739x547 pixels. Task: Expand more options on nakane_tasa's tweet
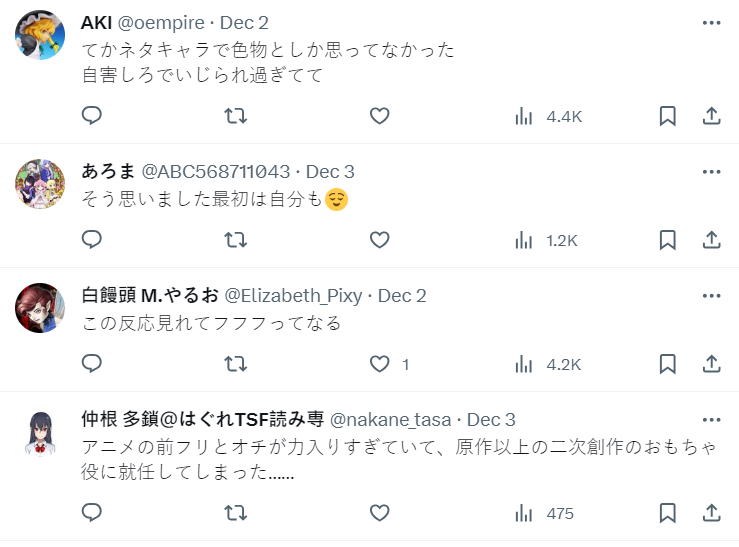711,419
